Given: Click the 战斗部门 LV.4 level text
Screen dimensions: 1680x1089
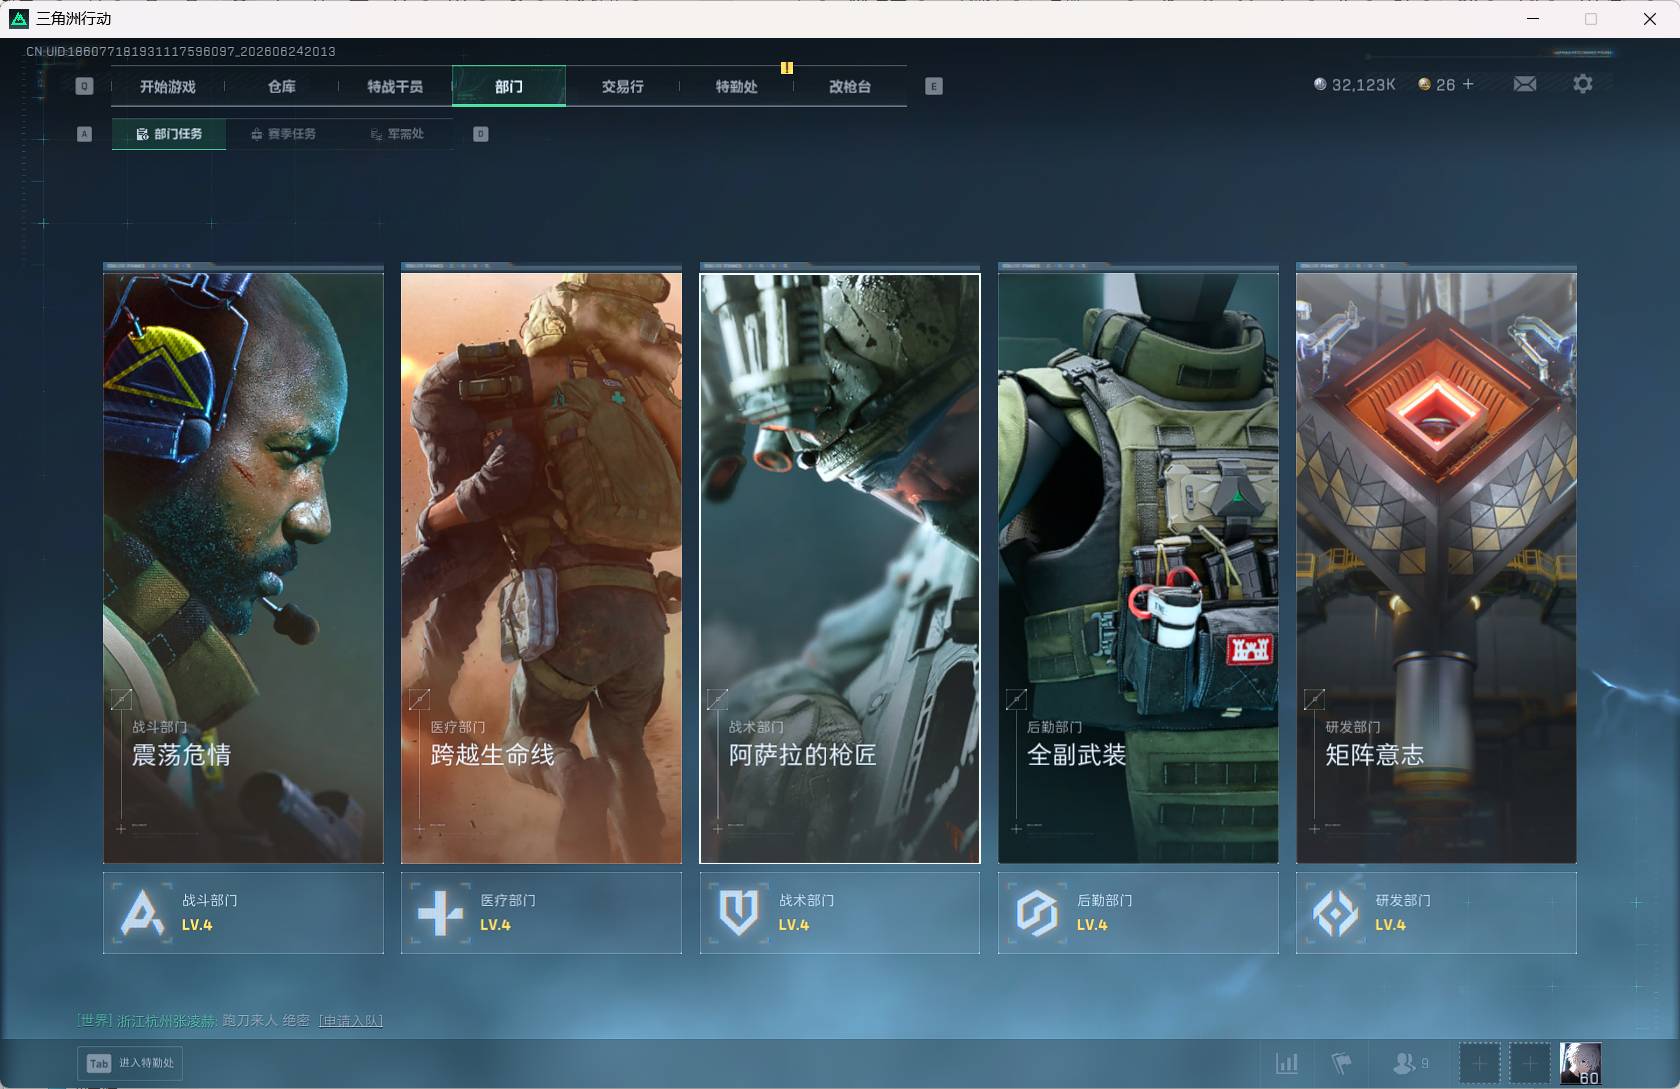Looking at the screenshot, I should tap(197, 925).
